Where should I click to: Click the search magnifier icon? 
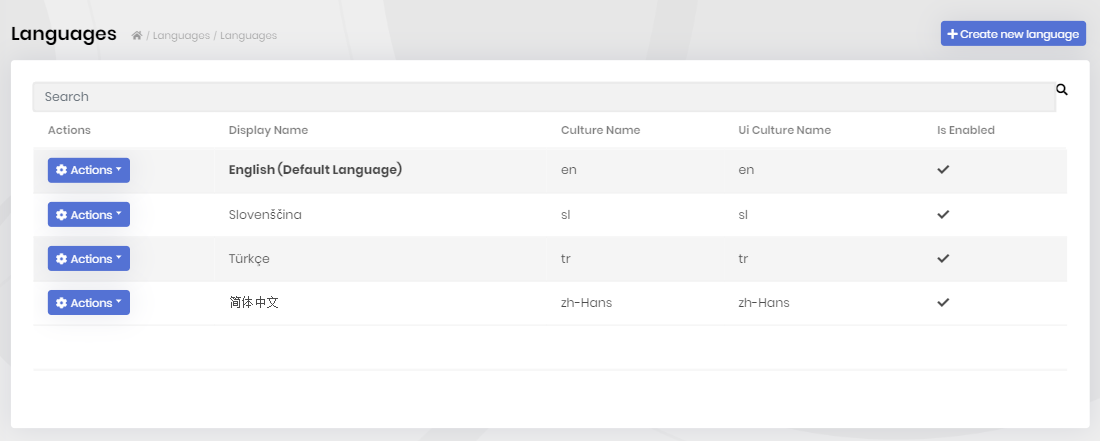coord(1062,90)
